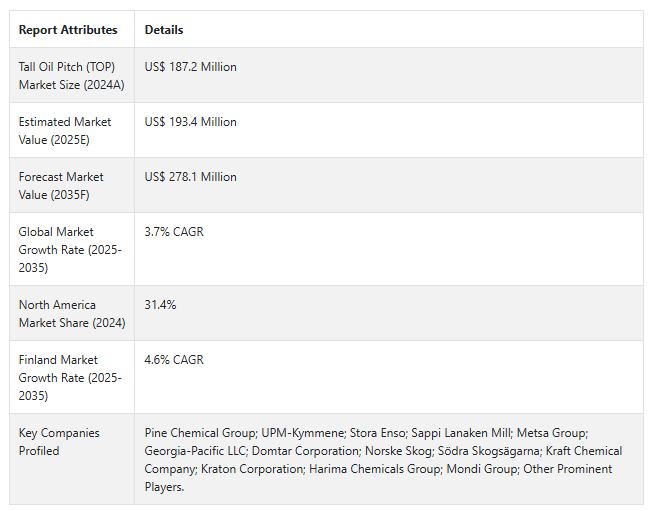Select the Global Market Growth Rate label
The image size is (648, 511).
click(70, 250)
